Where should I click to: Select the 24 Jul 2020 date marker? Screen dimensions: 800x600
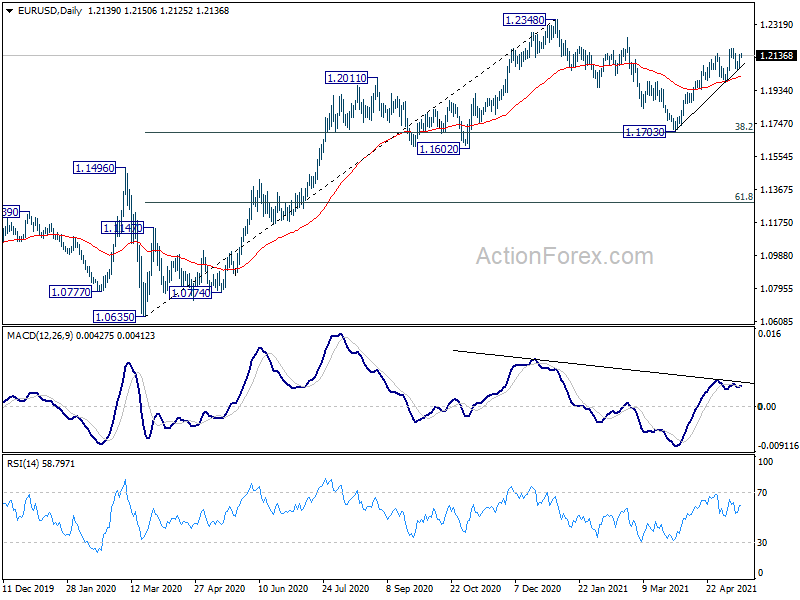(345, 588)
